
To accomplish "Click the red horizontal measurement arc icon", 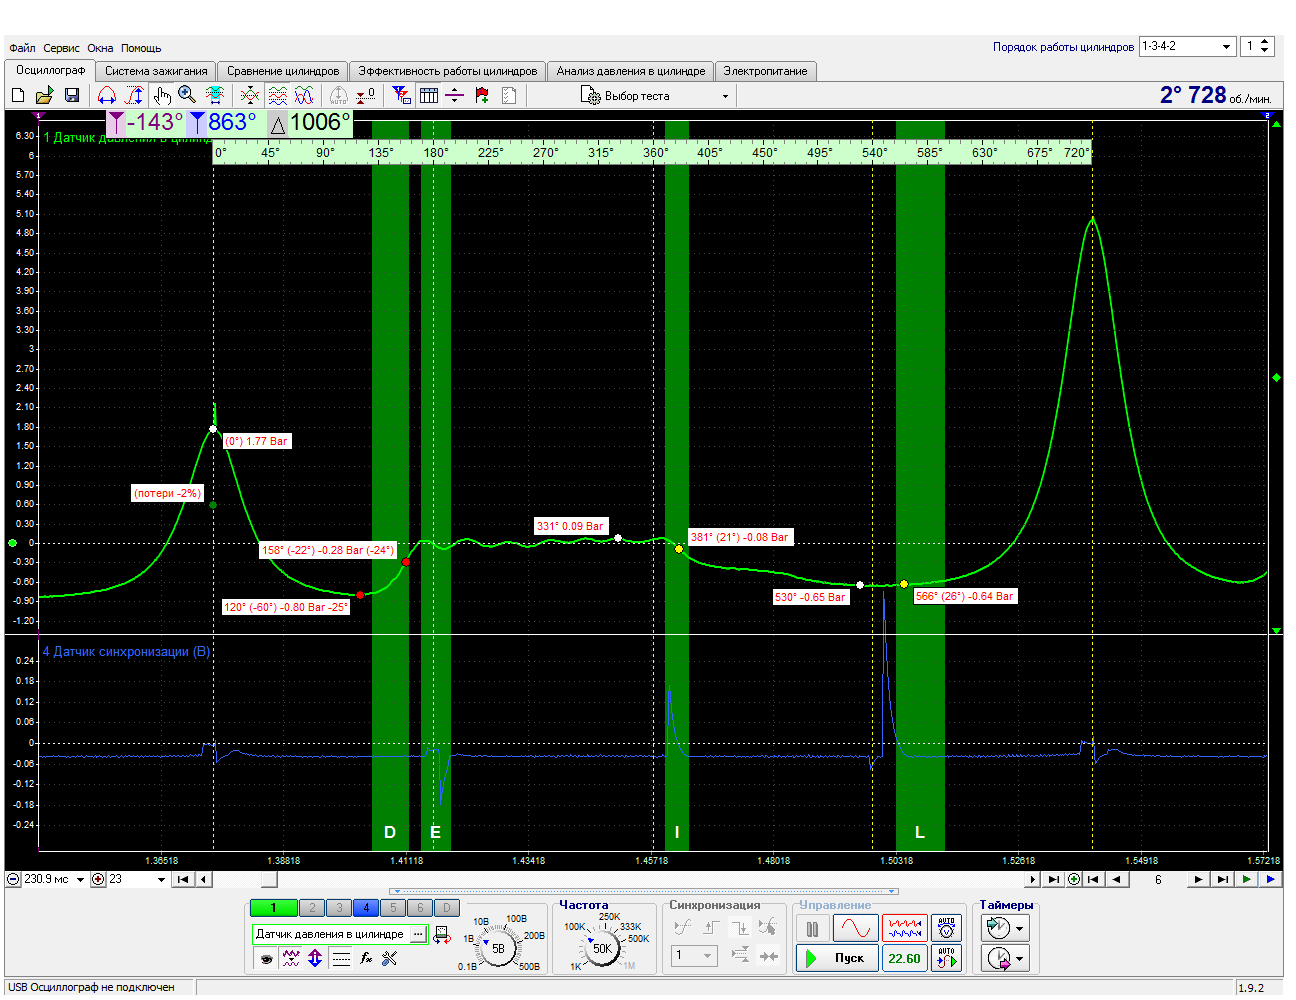I will coord(107,95).
